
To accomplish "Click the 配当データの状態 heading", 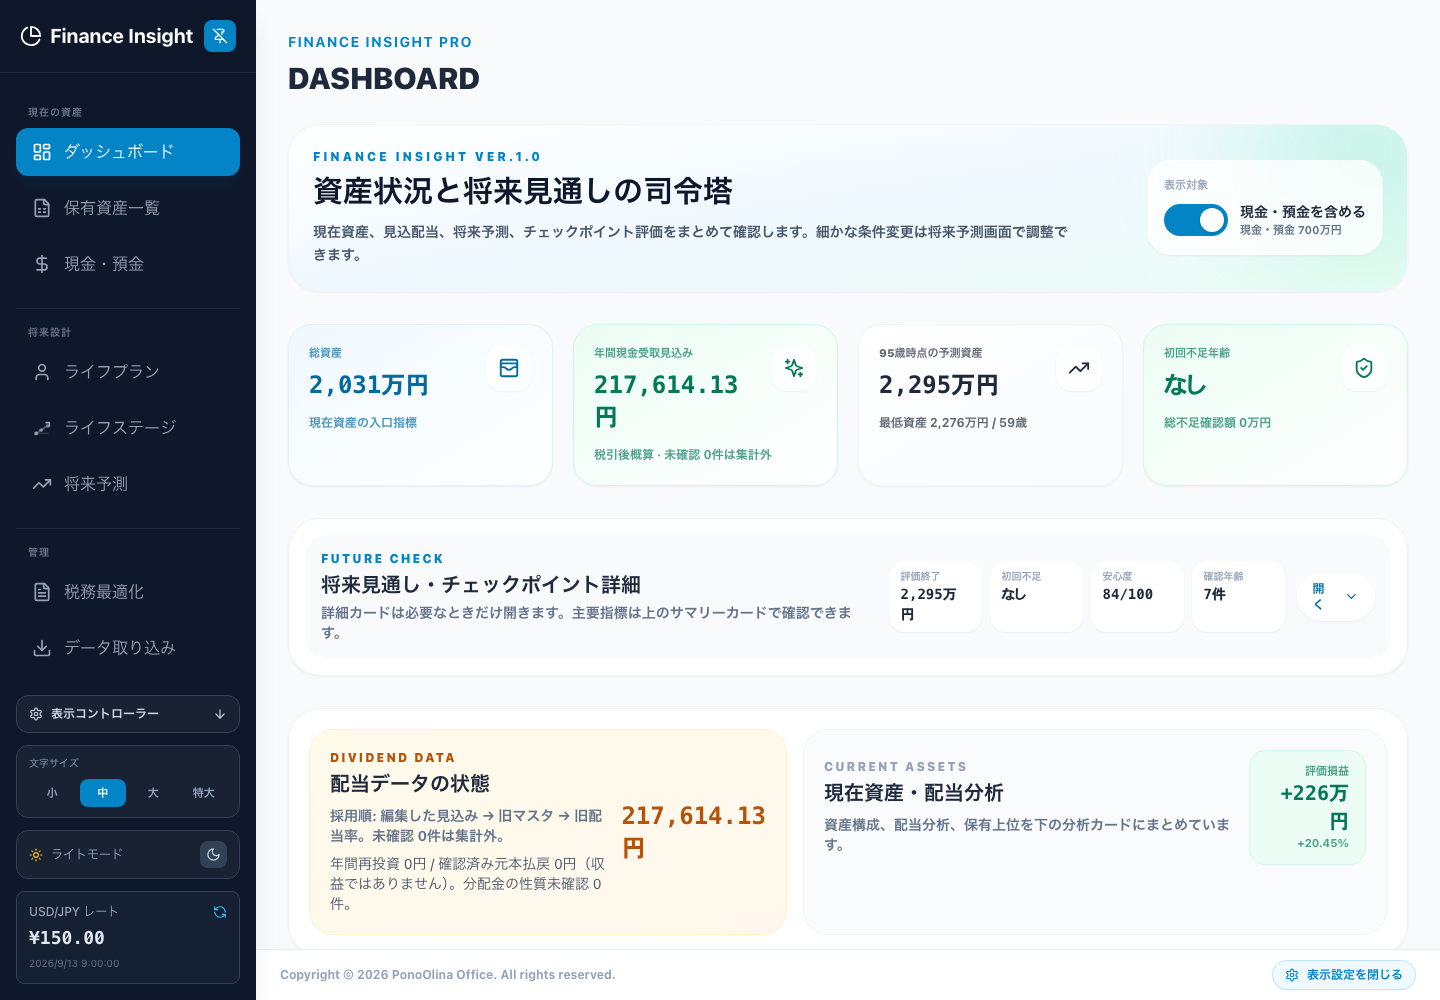I will [410, 783].
